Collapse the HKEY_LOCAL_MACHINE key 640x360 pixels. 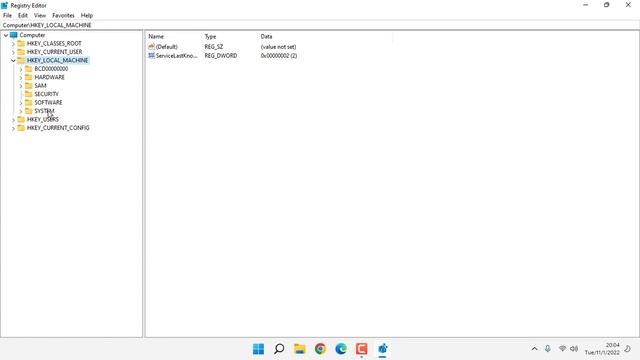click(13, 60)
